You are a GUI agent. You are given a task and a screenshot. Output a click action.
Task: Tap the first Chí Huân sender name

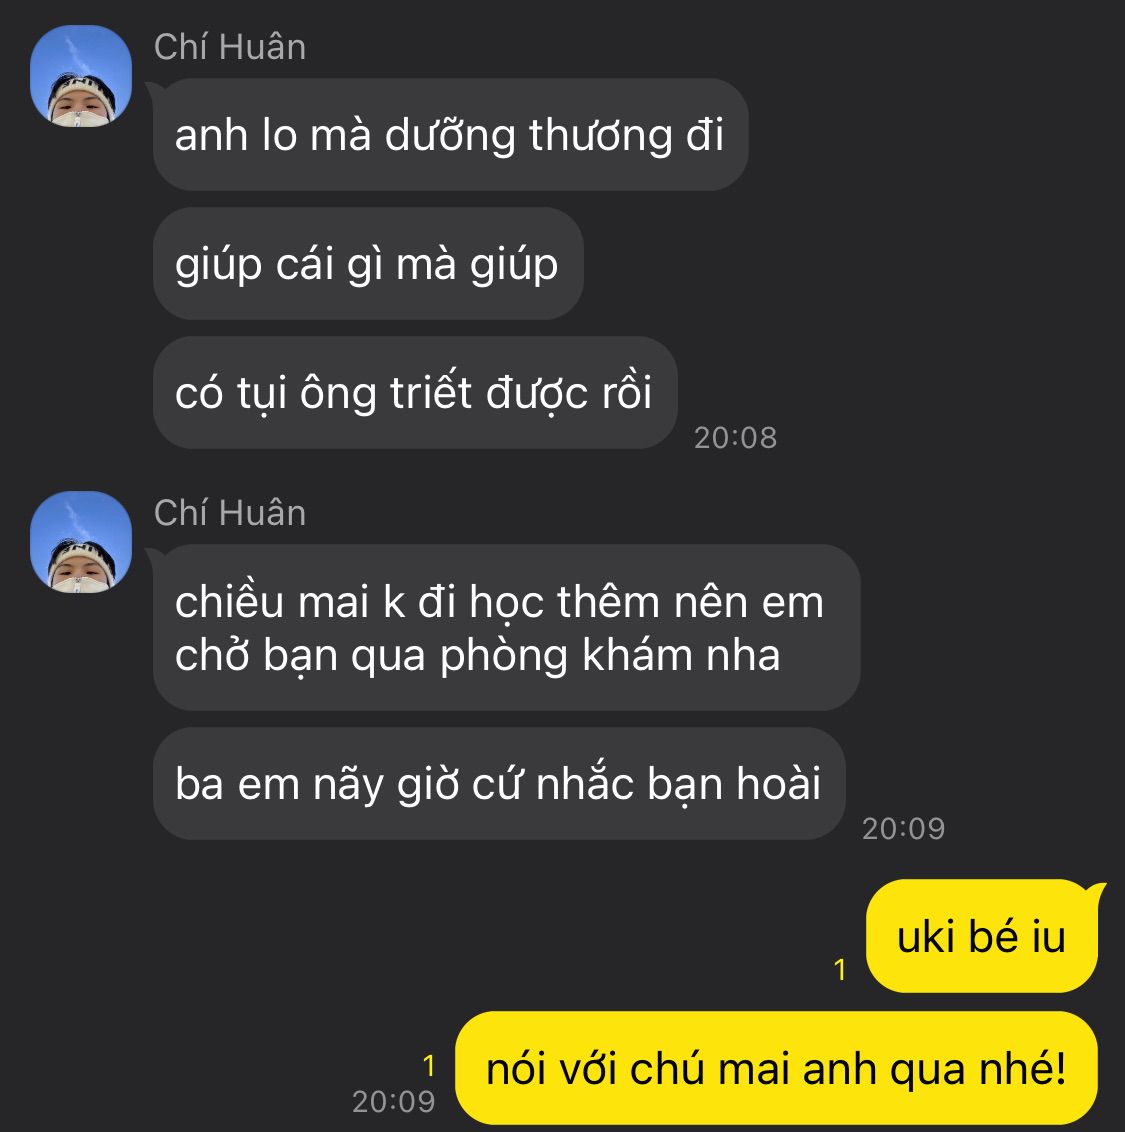pyautogui.click(x=230, y=48)
